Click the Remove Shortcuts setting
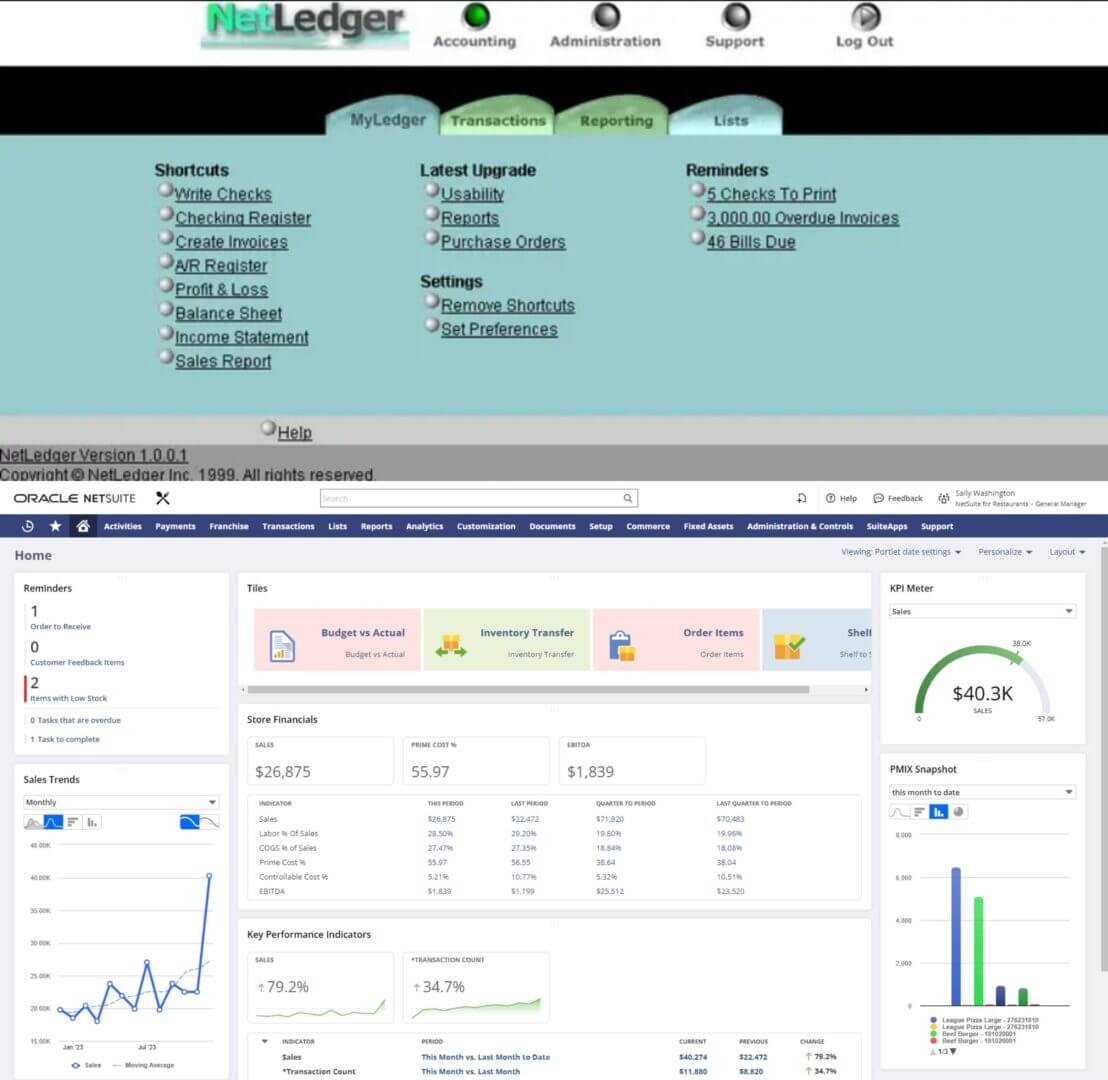 pos(507,306)
